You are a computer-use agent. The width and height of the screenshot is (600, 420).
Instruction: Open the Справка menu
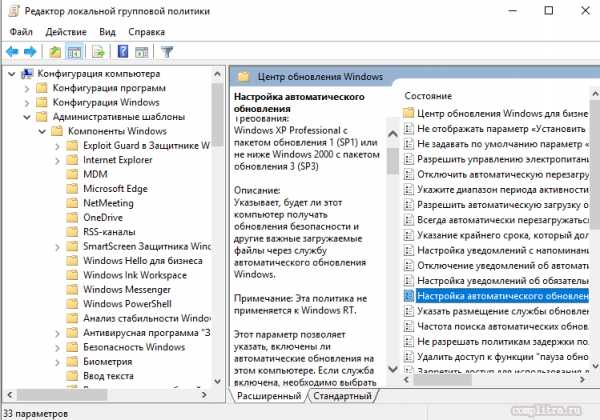[146, 32]
